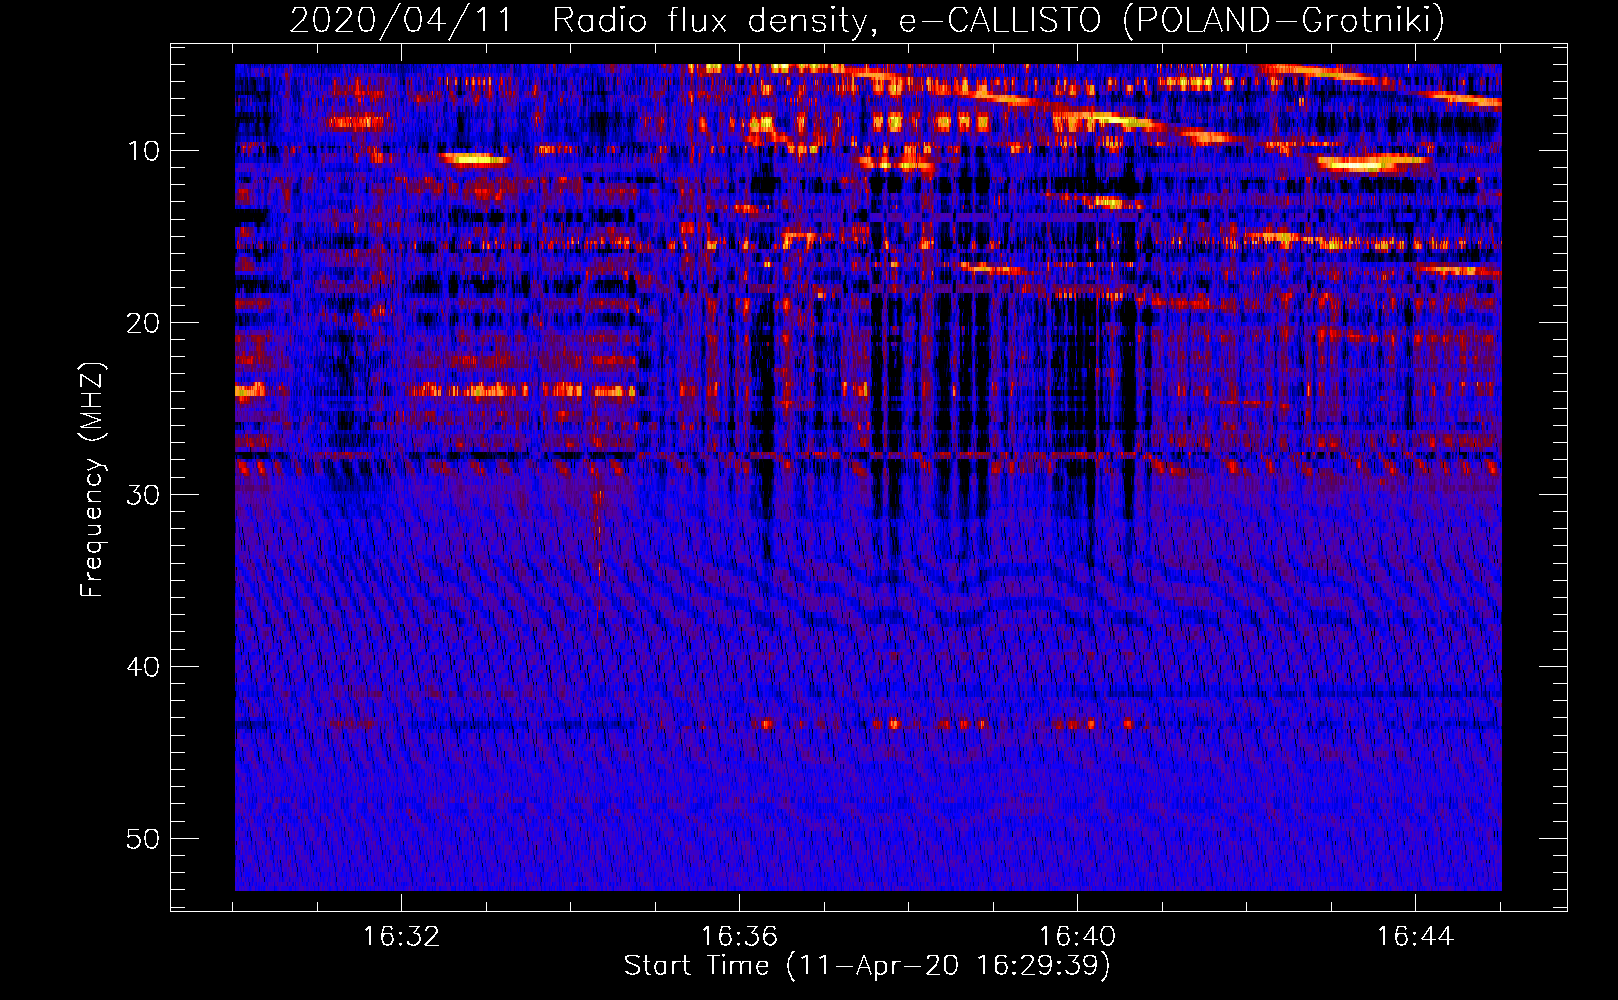Click the '40' frequency tick label
This screenshot has height=1000, width=1618.
(143, 667)
